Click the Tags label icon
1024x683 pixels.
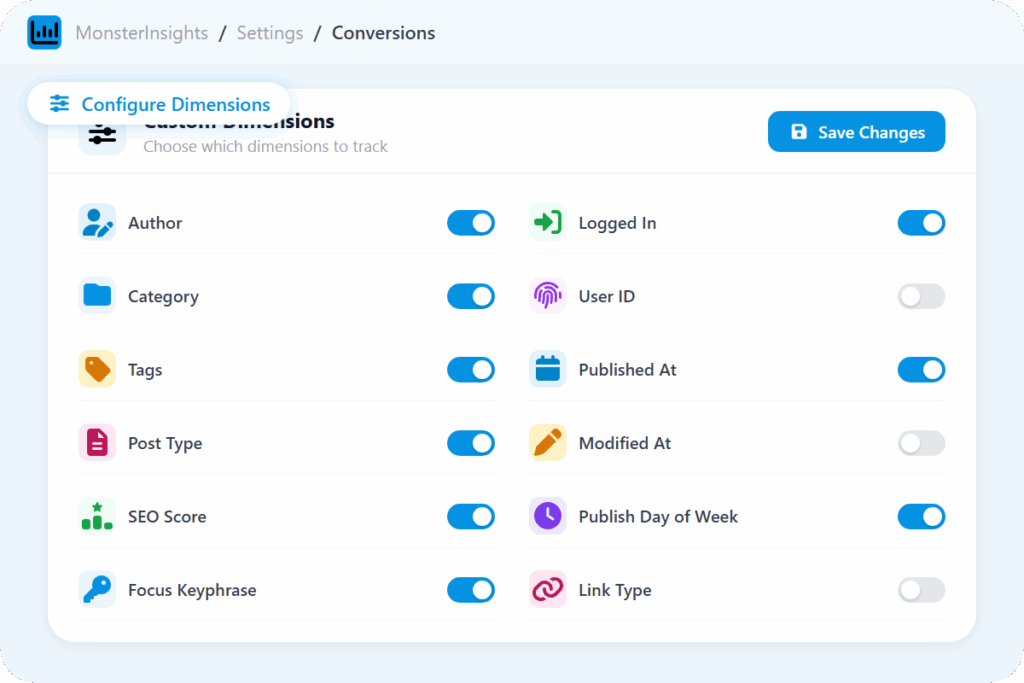pyautogui.click(x=97, y=370)
